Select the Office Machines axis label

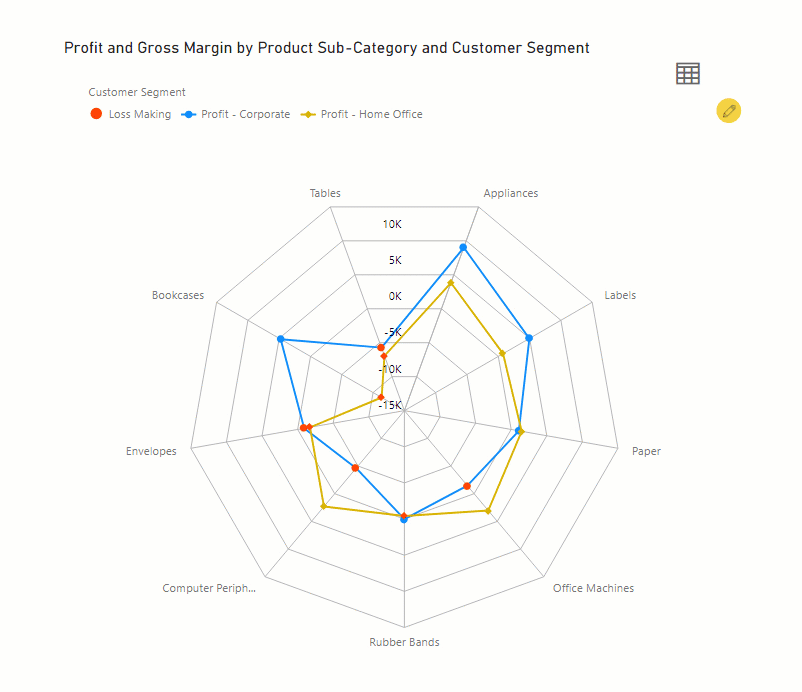point(593,588)
